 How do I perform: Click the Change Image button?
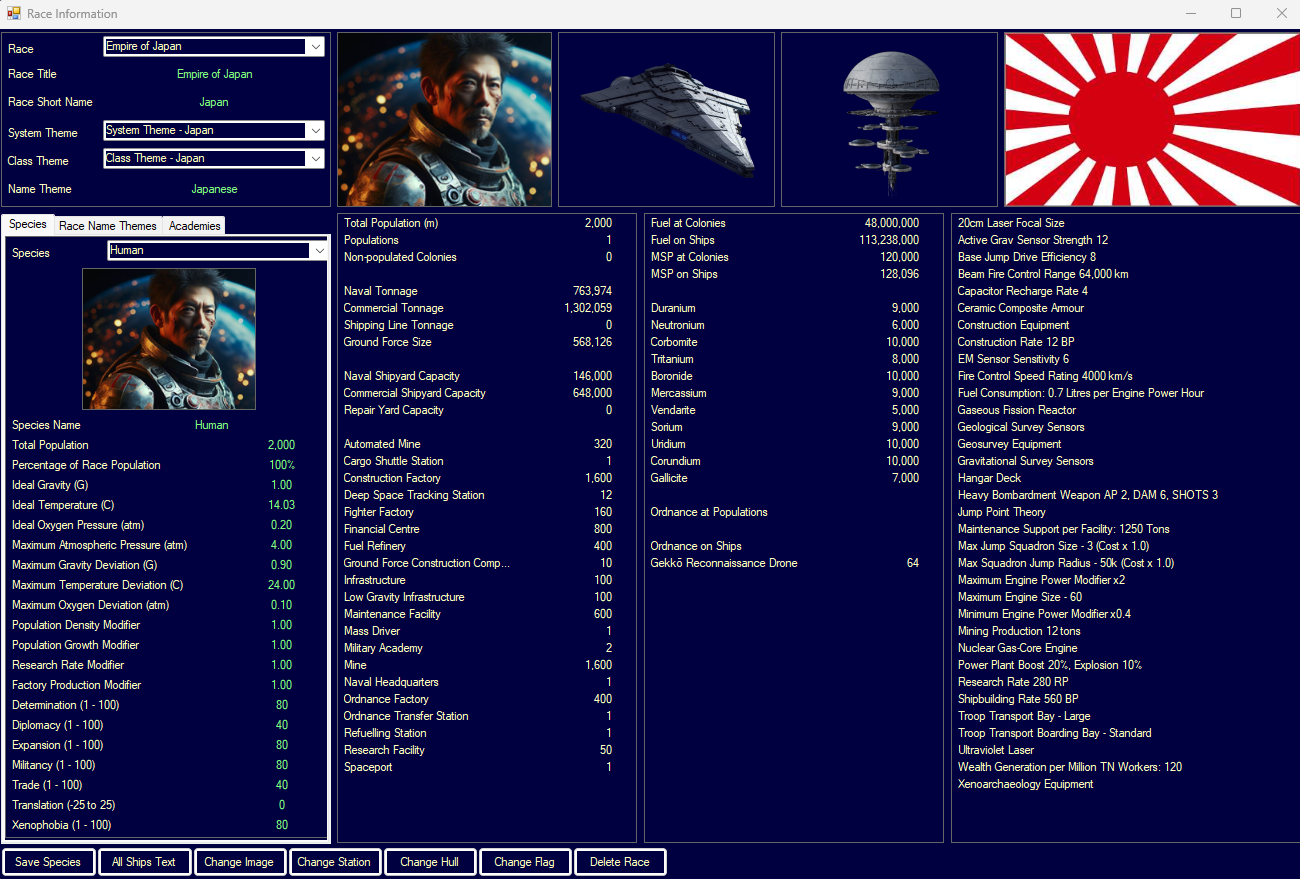239,862
